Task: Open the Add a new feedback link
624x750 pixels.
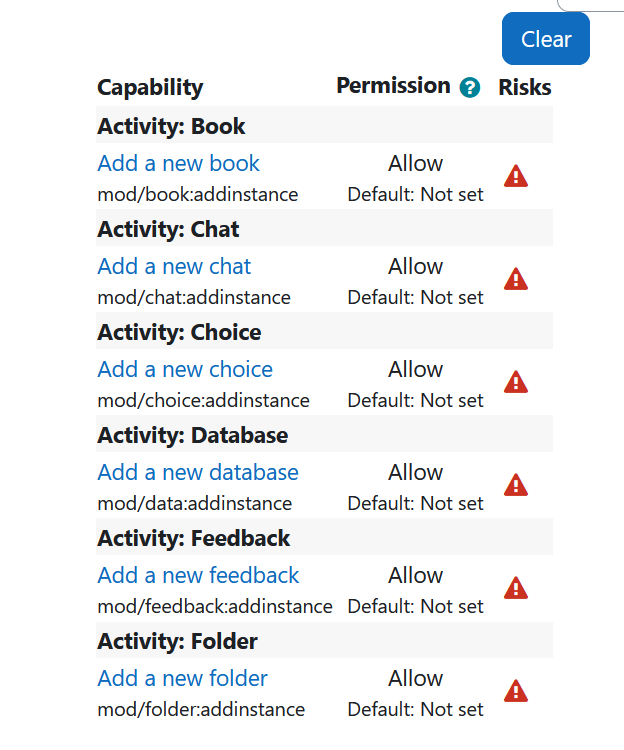Action: pos(198,575)
